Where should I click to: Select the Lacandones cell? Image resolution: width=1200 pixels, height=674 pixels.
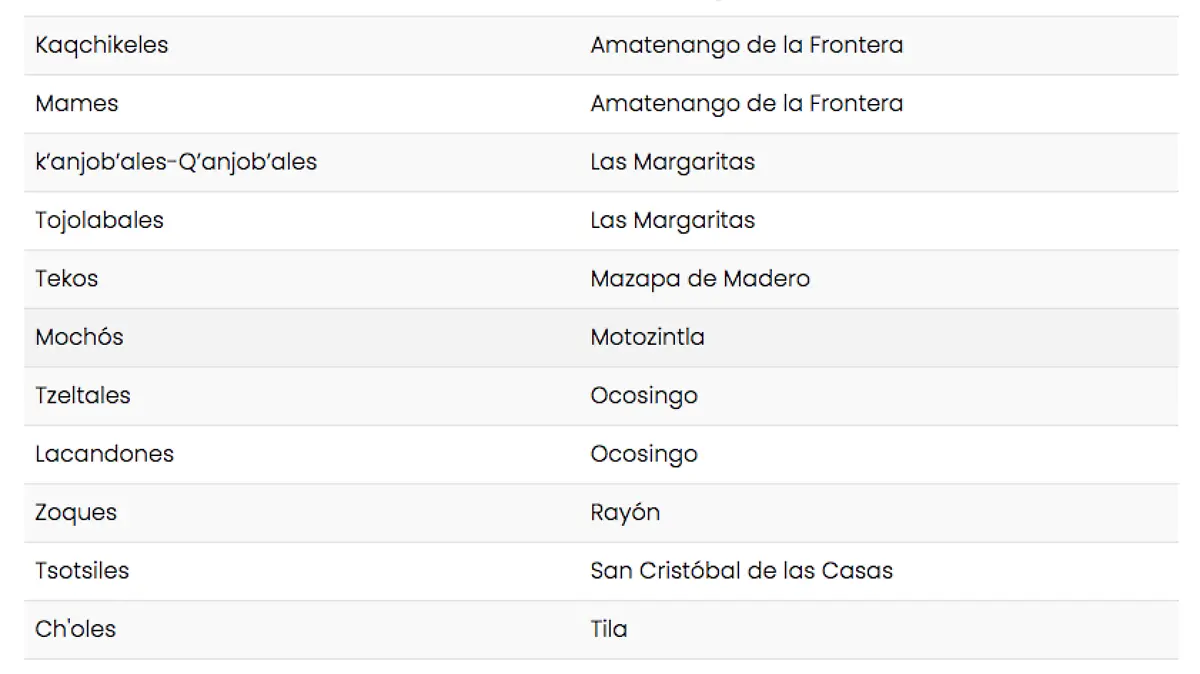tap(104, 453)
